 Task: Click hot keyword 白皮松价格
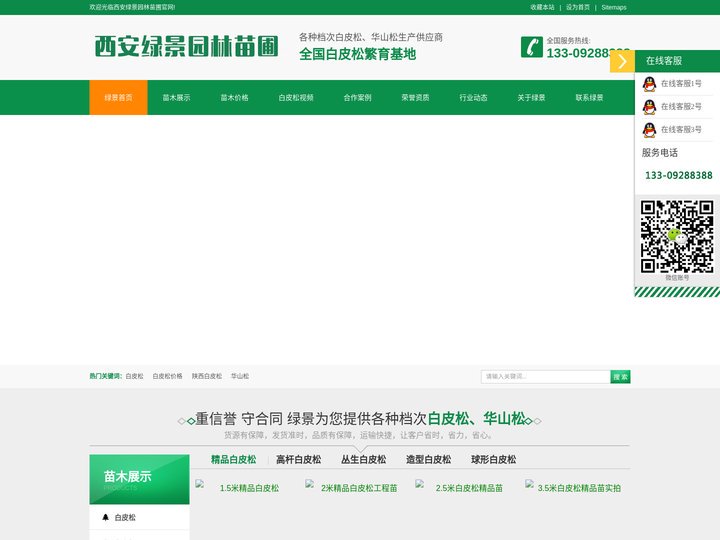click(x=168, y=376)
